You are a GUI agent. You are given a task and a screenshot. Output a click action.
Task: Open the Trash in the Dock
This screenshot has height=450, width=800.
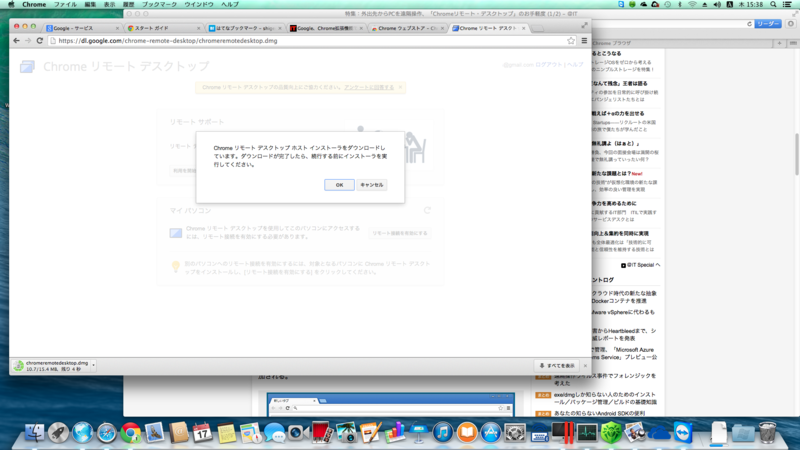point(767,433)
